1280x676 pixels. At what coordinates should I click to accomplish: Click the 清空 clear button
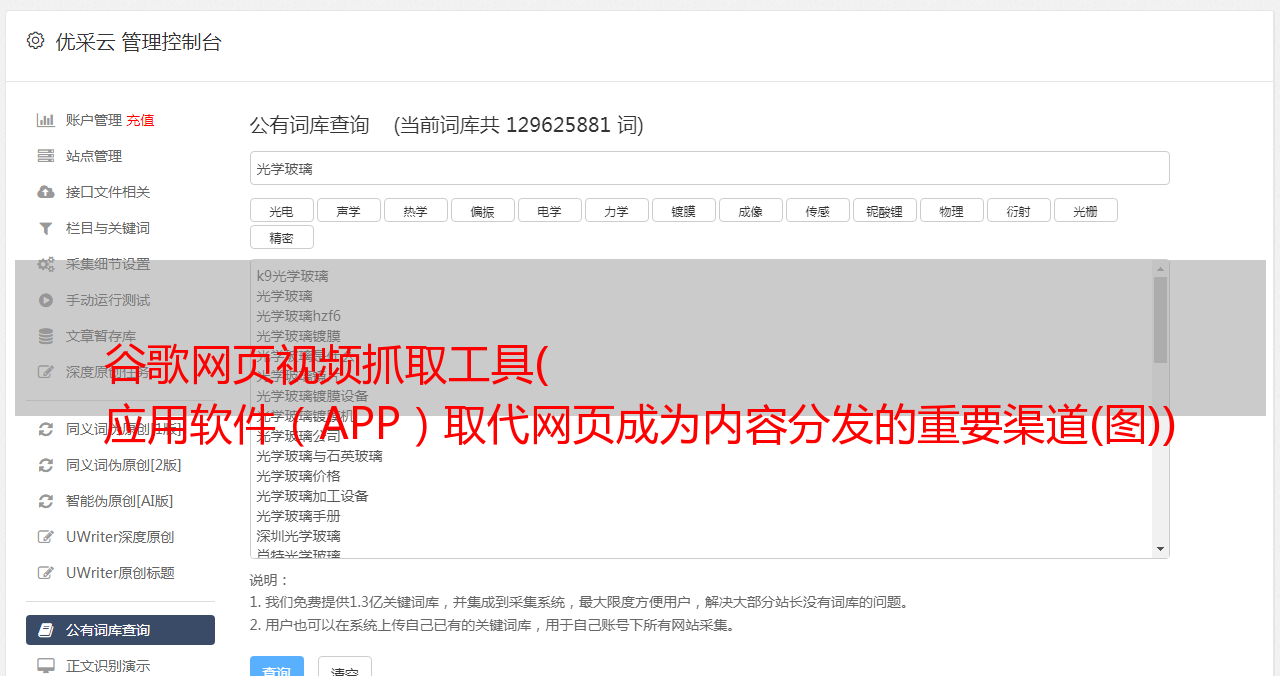(x=345, y=668)
